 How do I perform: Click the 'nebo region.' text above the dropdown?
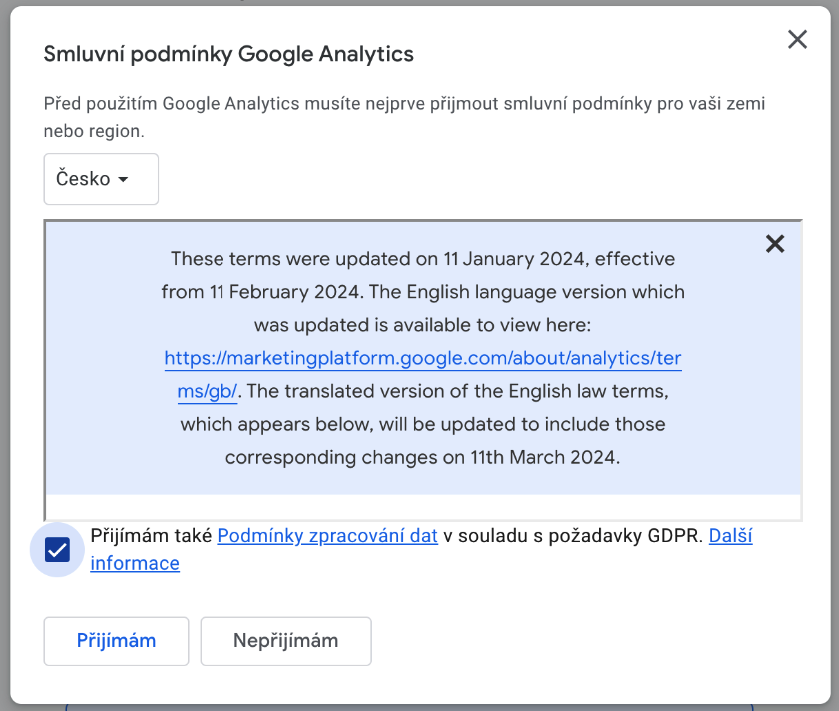tap(94, 131)
